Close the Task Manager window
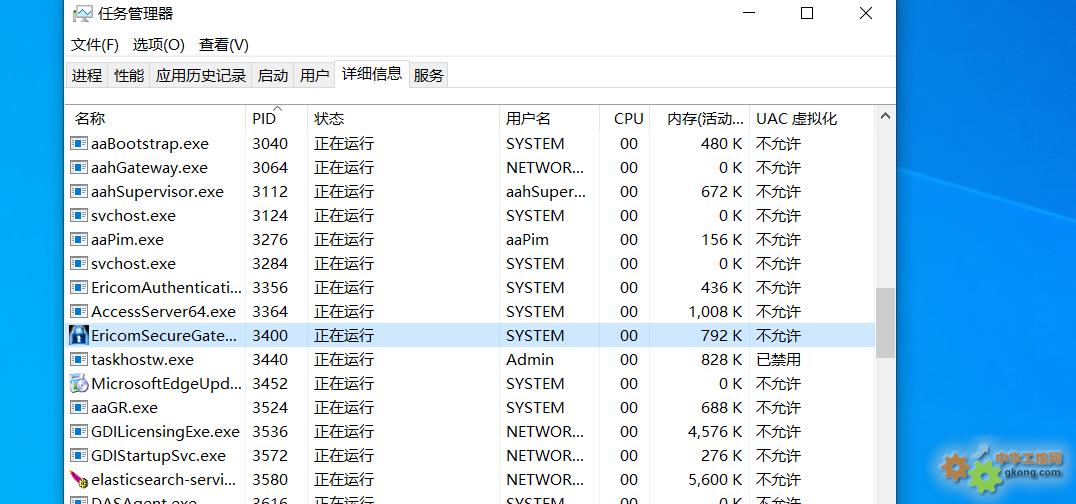Viewport: 1076px width, 504px height. coord(866,13)
